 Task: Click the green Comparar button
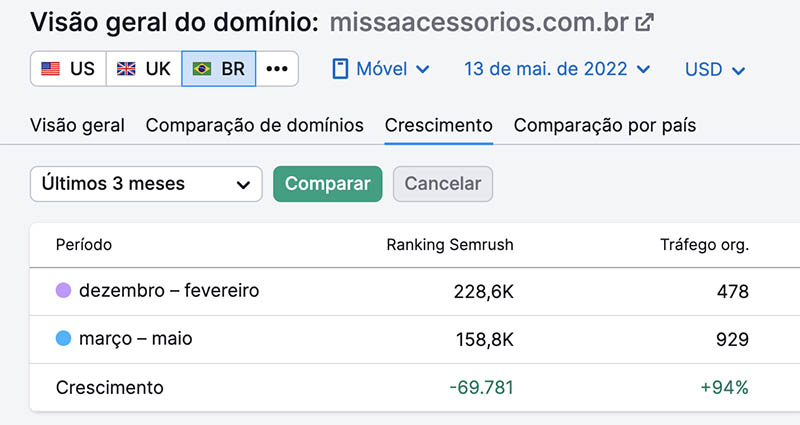click(x=328, y=184)
